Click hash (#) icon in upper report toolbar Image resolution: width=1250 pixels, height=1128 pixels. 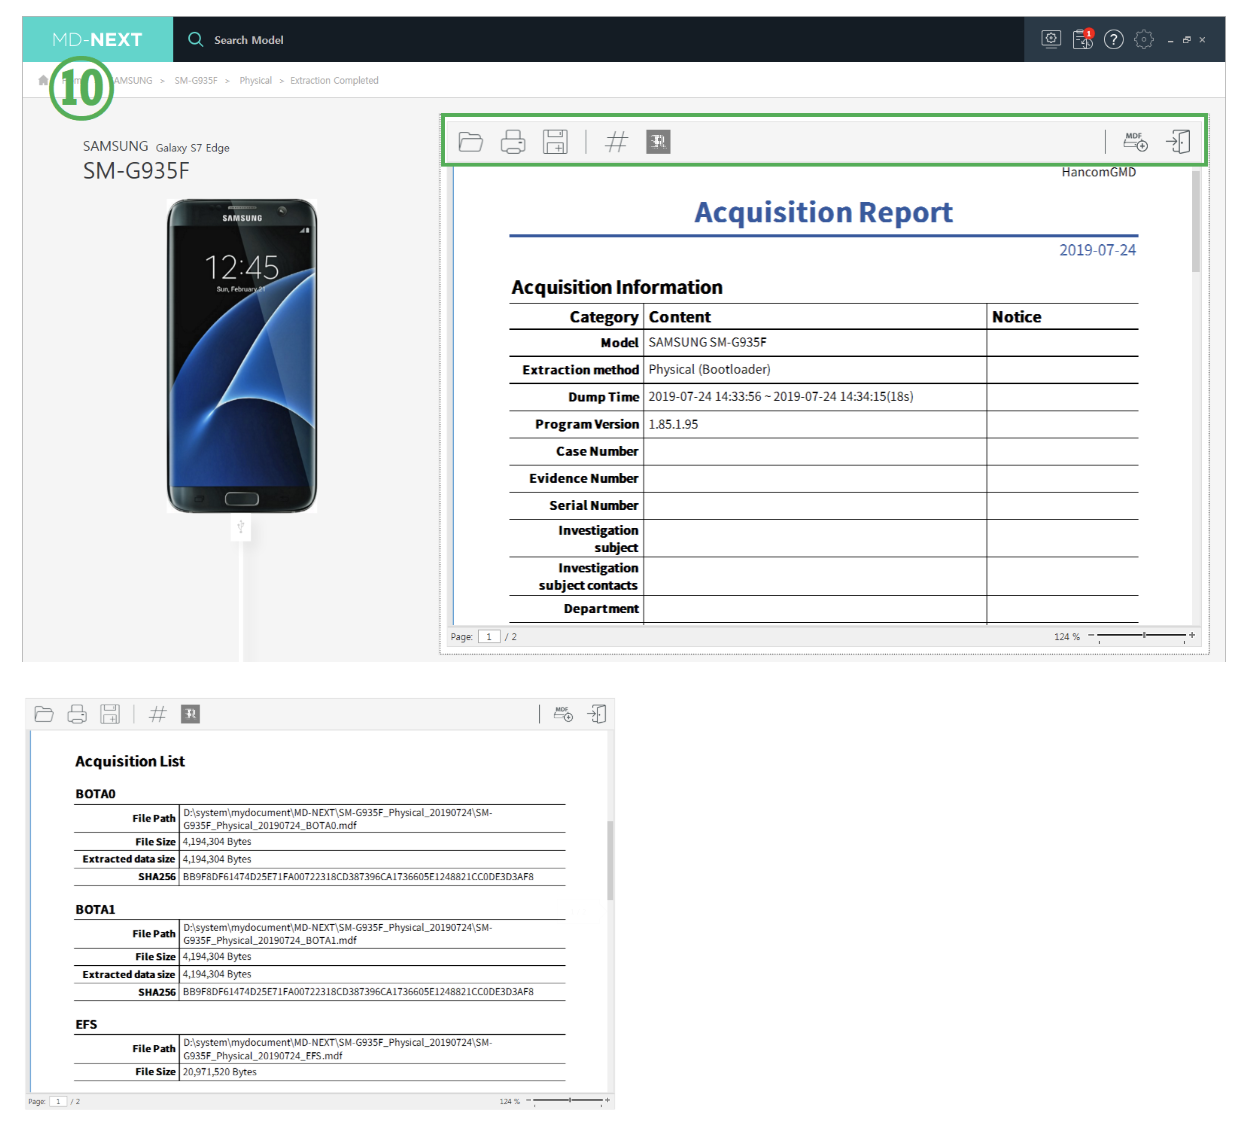pos(616,142)
